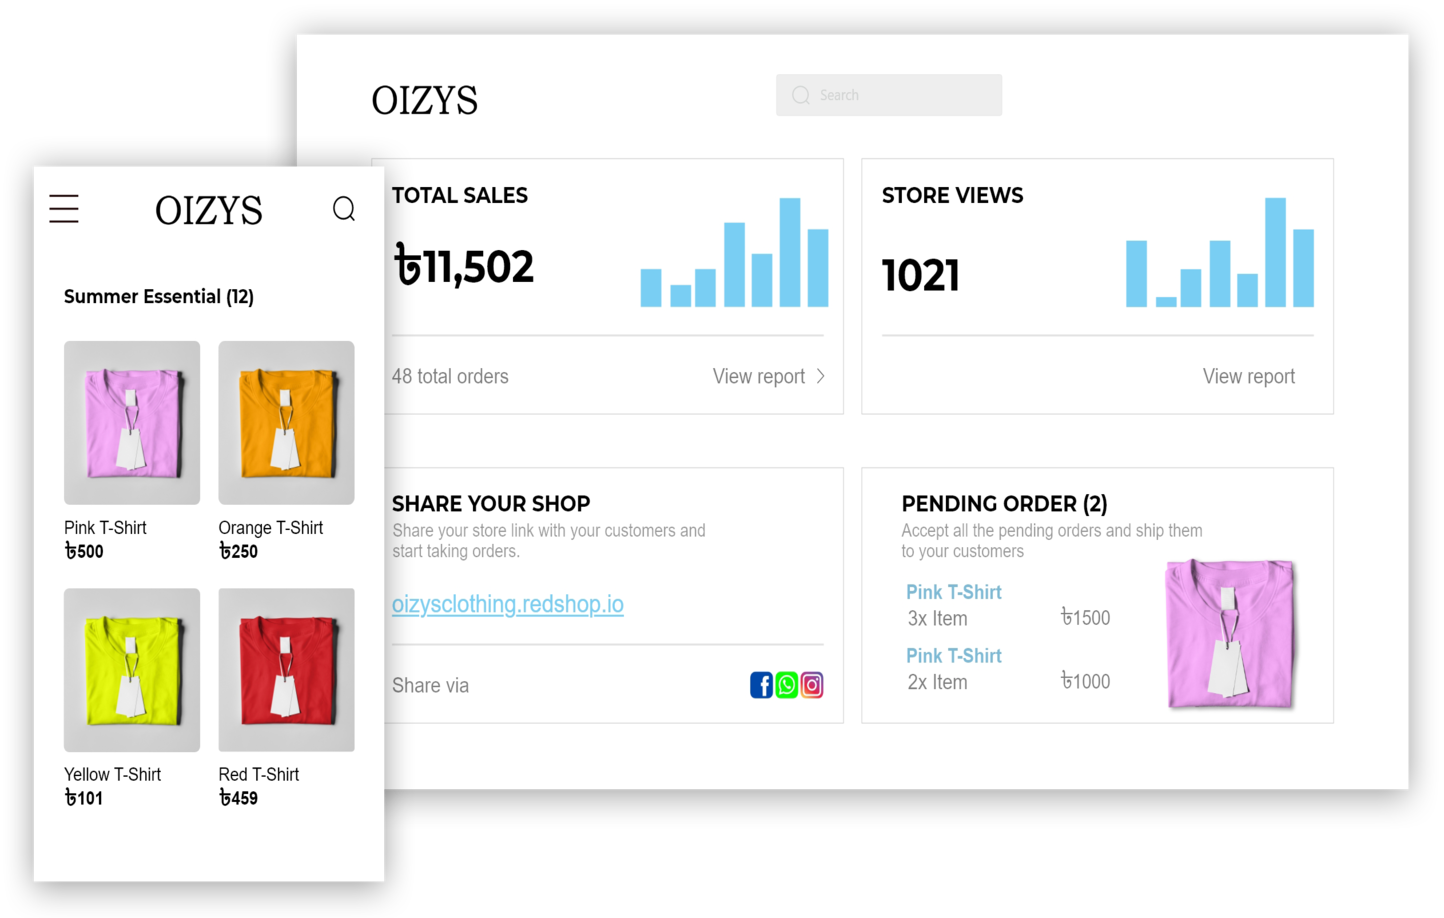The height and width of the screenshot is (918, 1444).
Task: Open the Store Views report
Action: point(1248,376)
